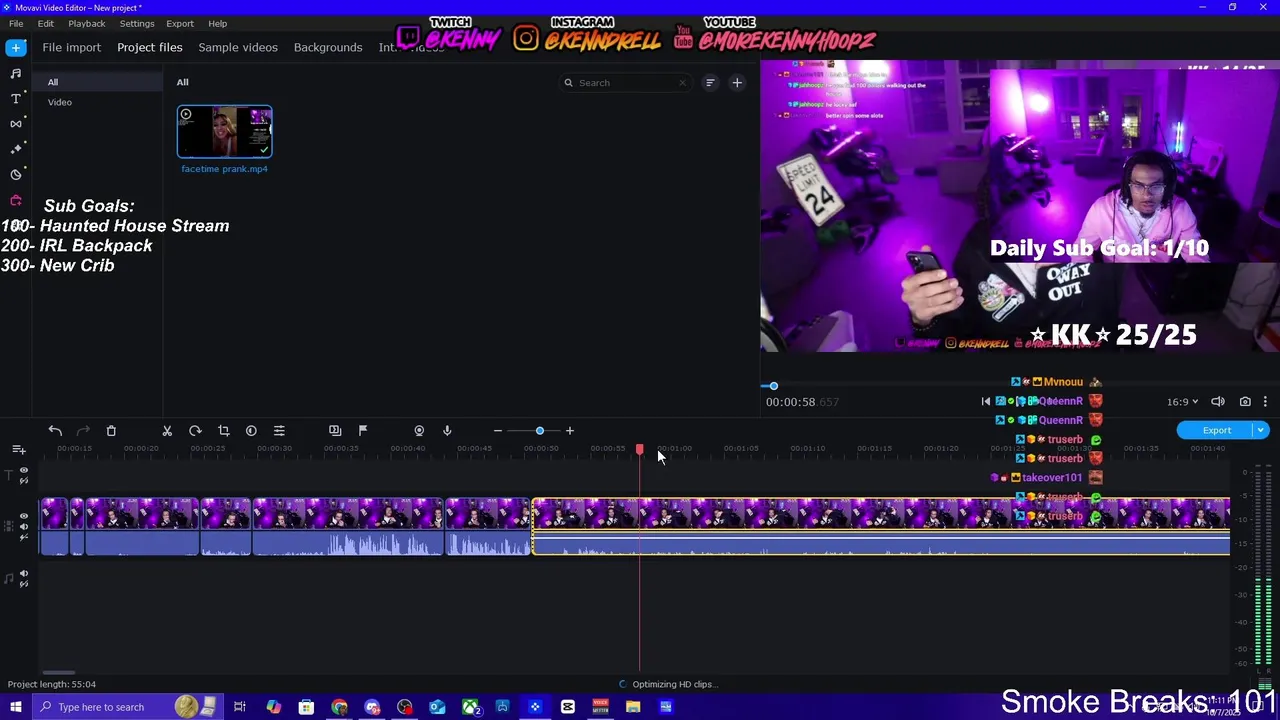The image size is (1280, 720).
Task: Open the Edit menu
Action: (x=46, y=23)
